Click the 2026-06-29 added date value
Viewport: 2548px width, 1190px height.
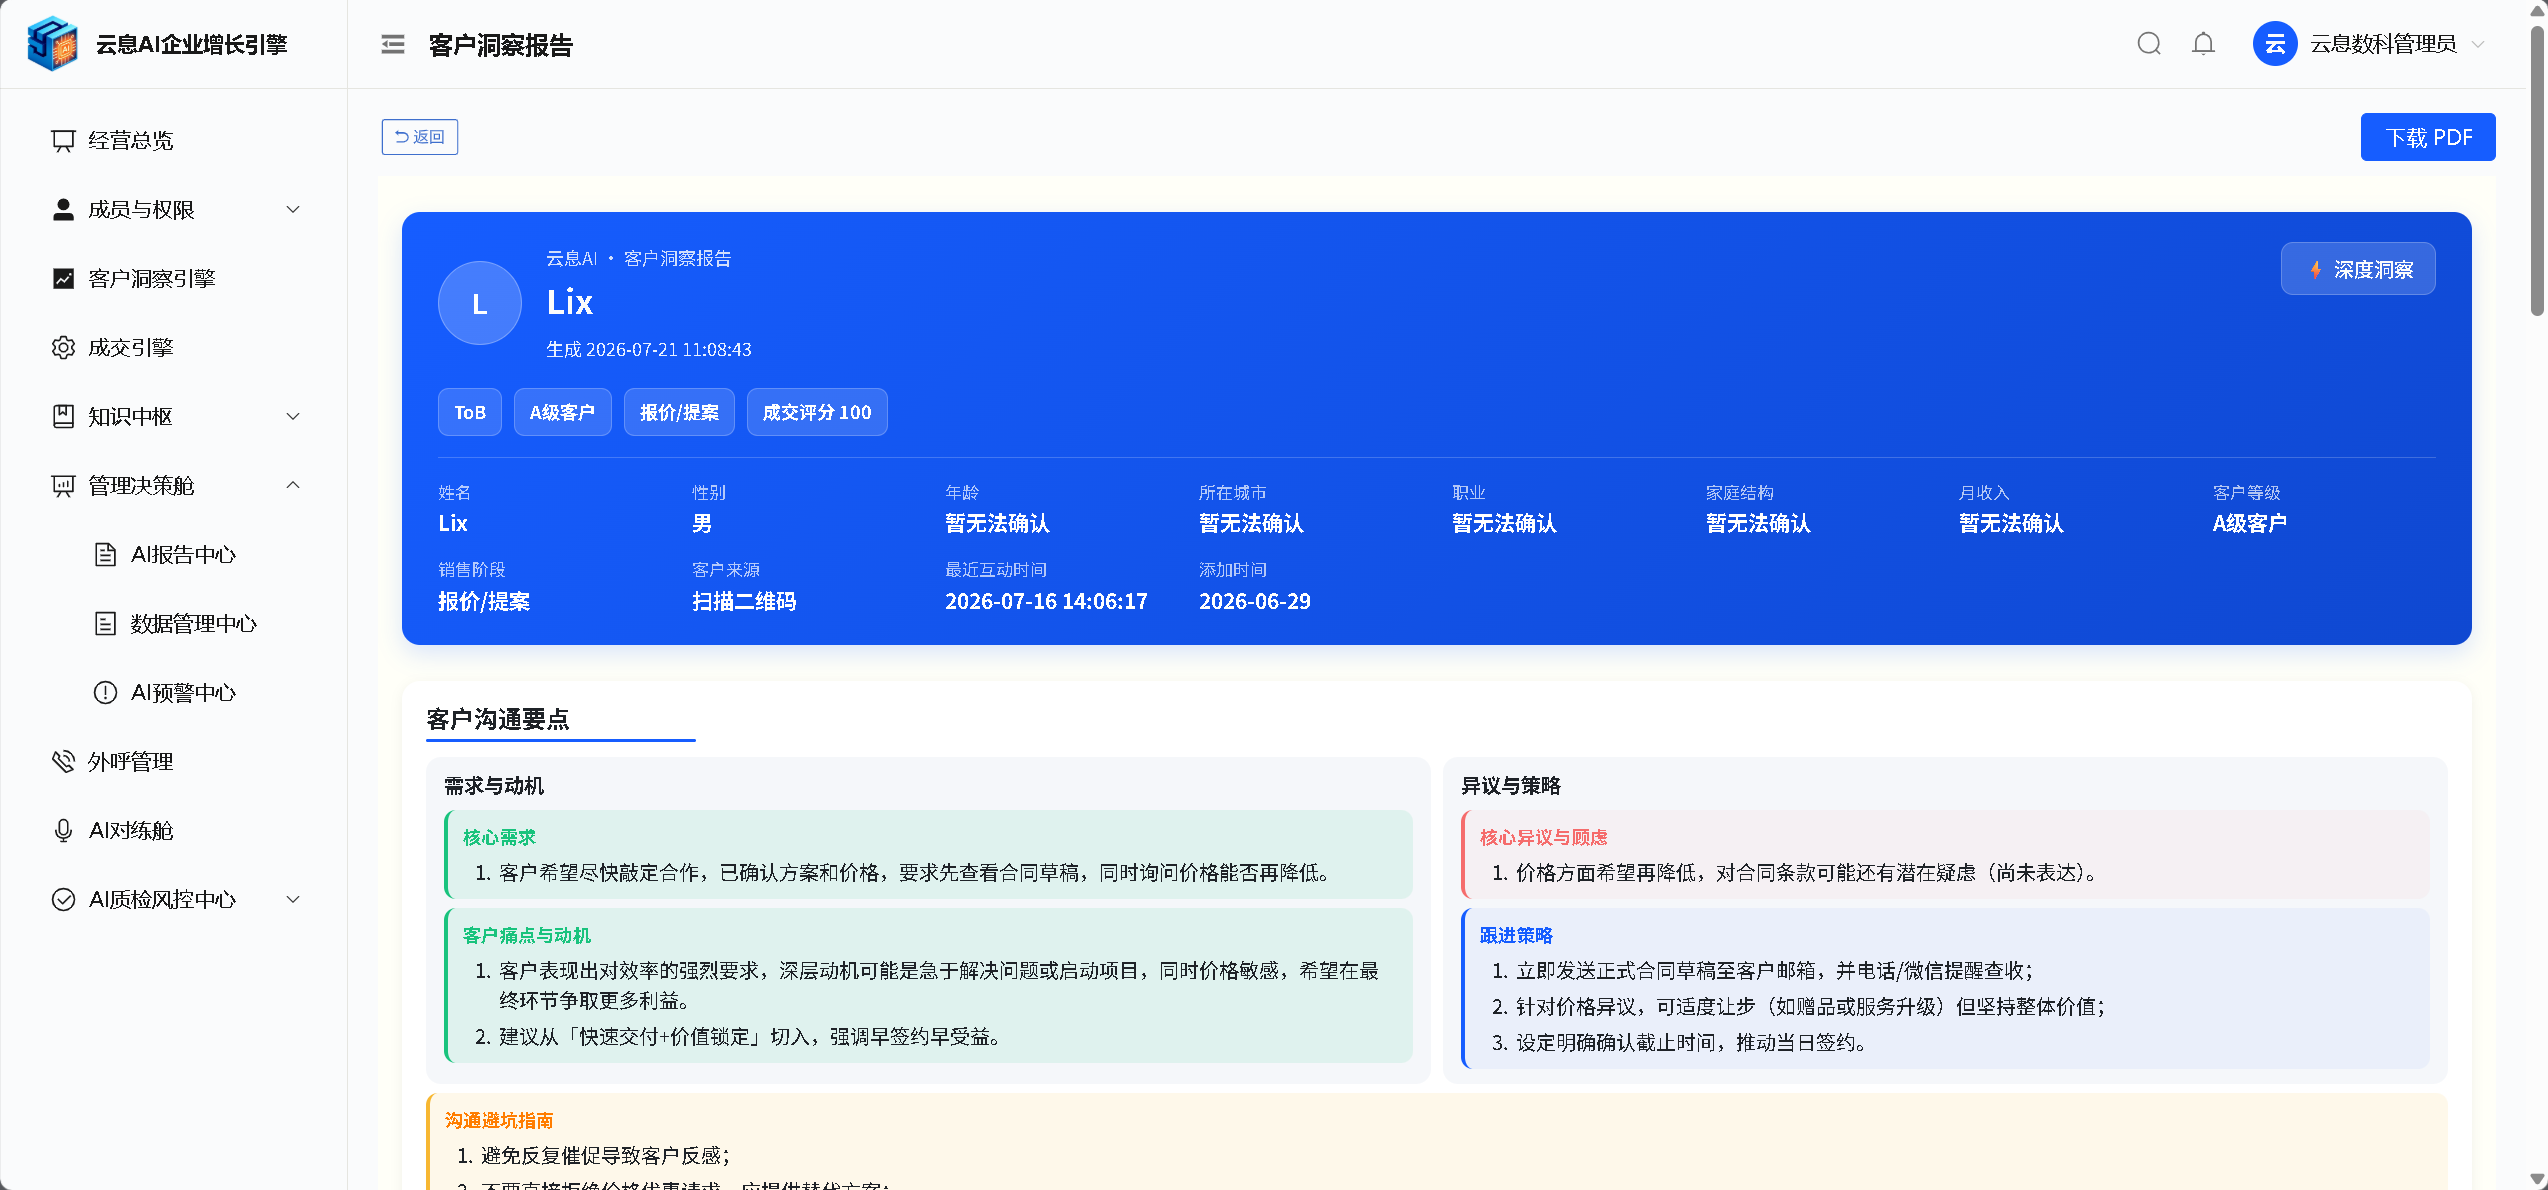coord(1255,601)
